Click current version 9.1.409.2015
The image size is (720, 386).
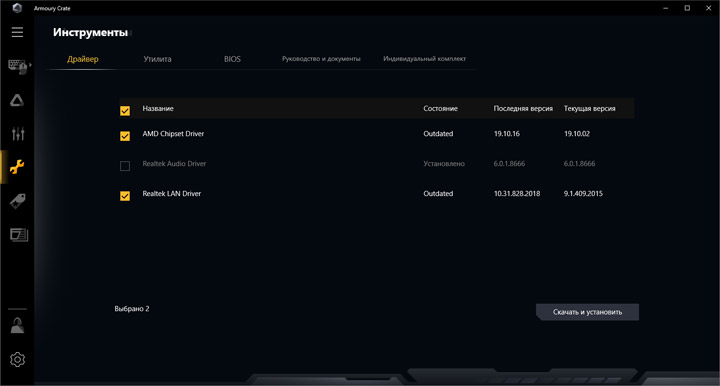(x=583, y=194)
